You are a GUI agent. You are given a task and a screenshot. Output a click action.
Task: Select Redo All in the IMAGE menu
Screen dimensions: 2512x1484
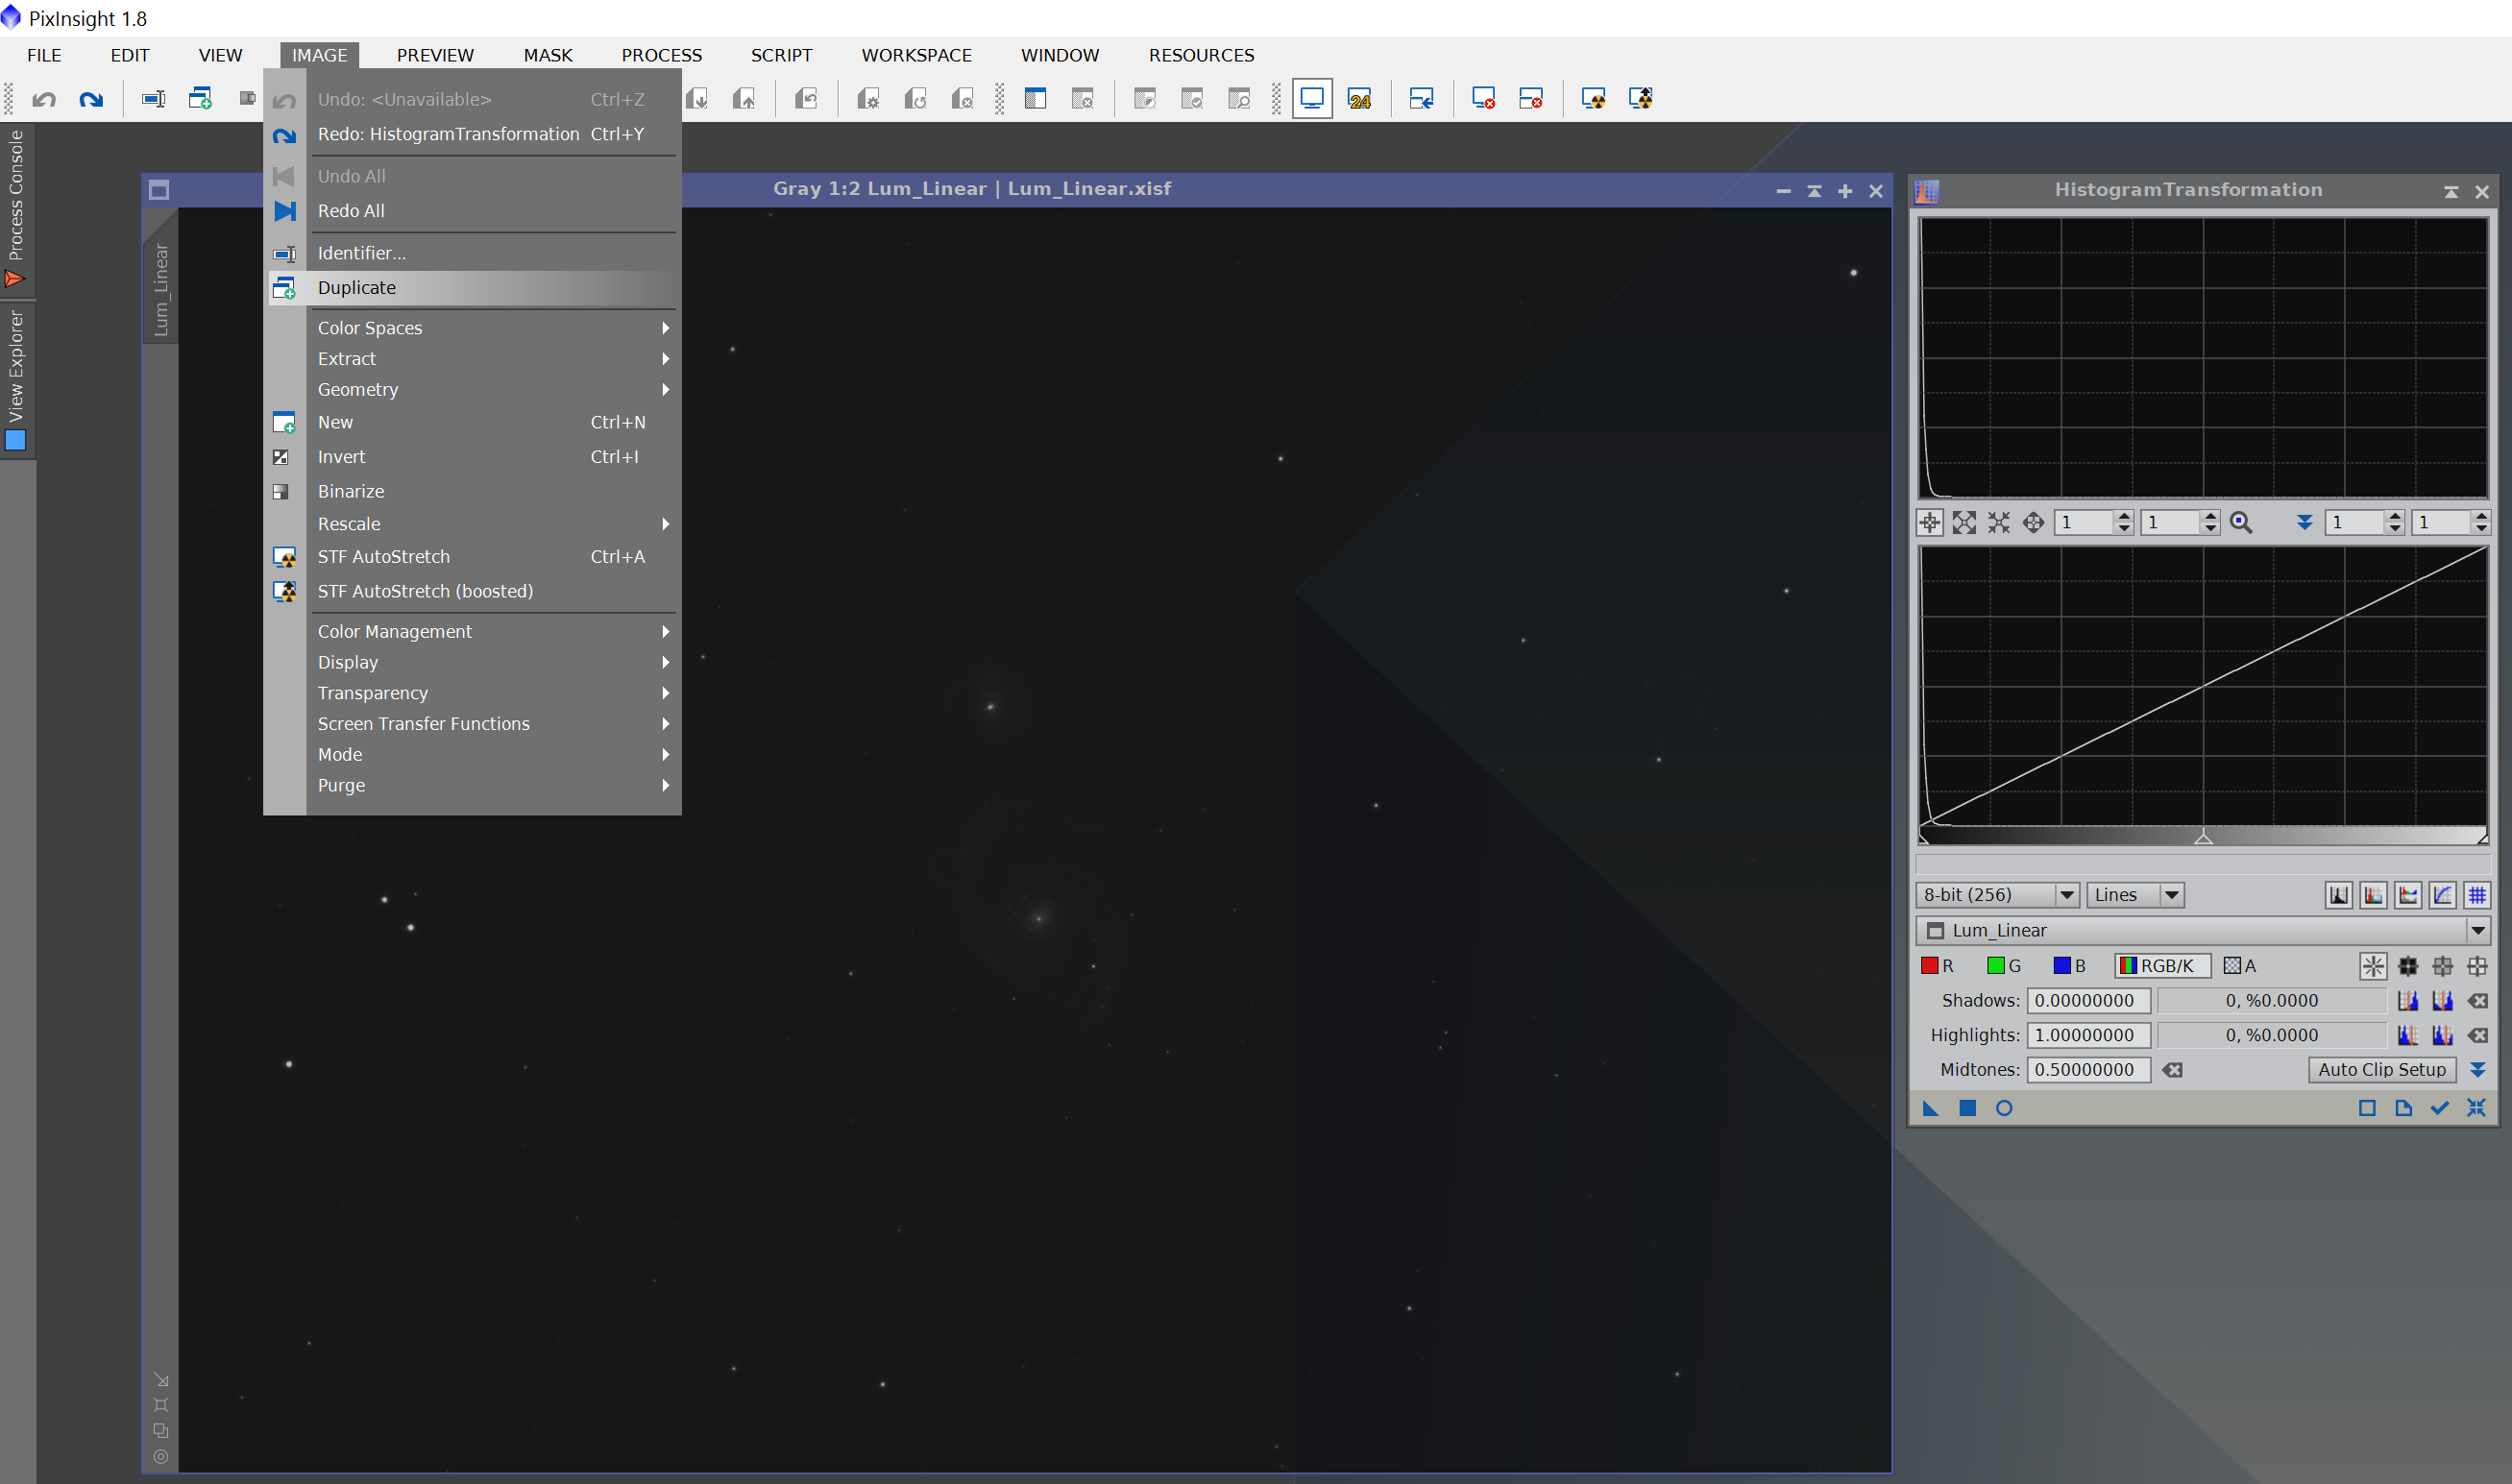pyautogui.click(x=473, y=211)
